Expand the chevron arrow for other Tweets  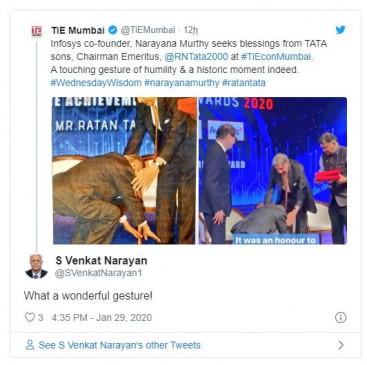pyautogui.click(x=341, y=345)
